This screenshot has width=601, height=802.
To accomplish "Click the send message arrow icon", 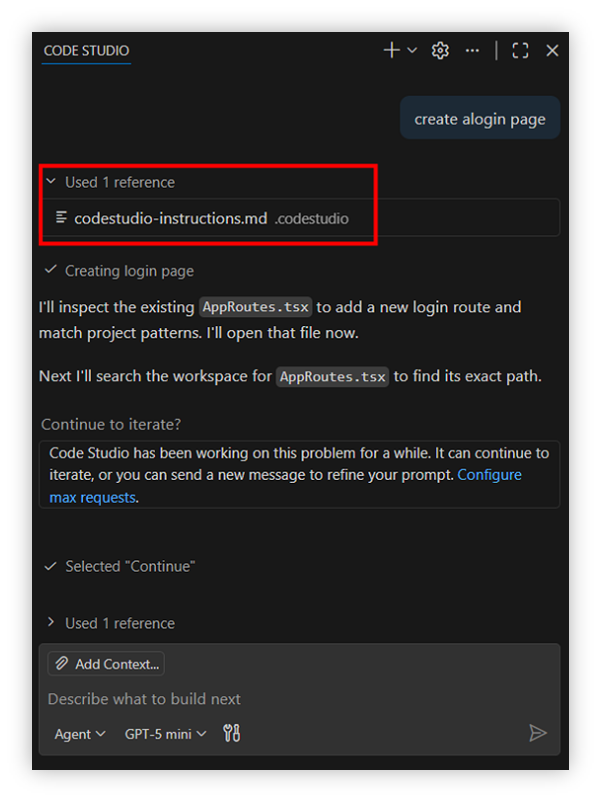I will (x=538, y=734).
